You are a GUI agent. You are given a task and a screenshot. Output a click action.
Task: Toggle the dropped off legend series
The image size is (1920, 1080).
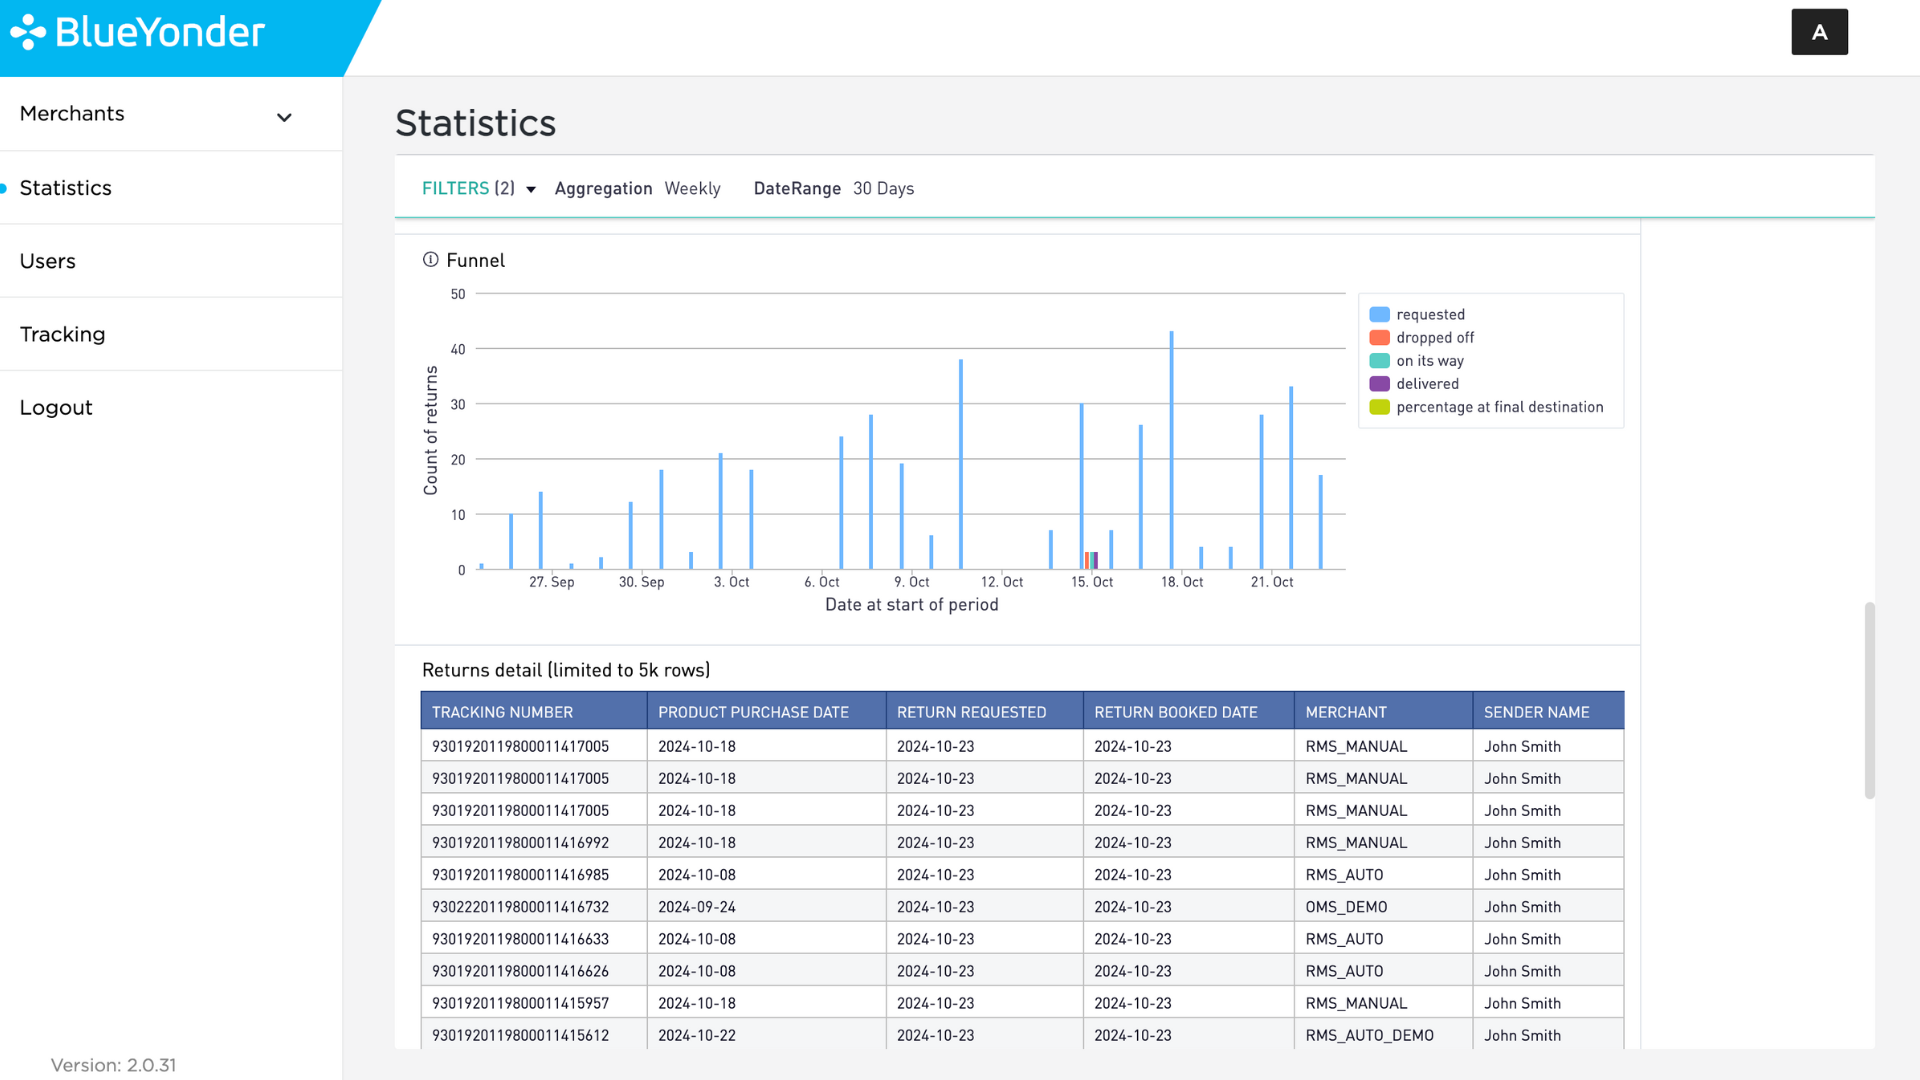[1421, 338]
